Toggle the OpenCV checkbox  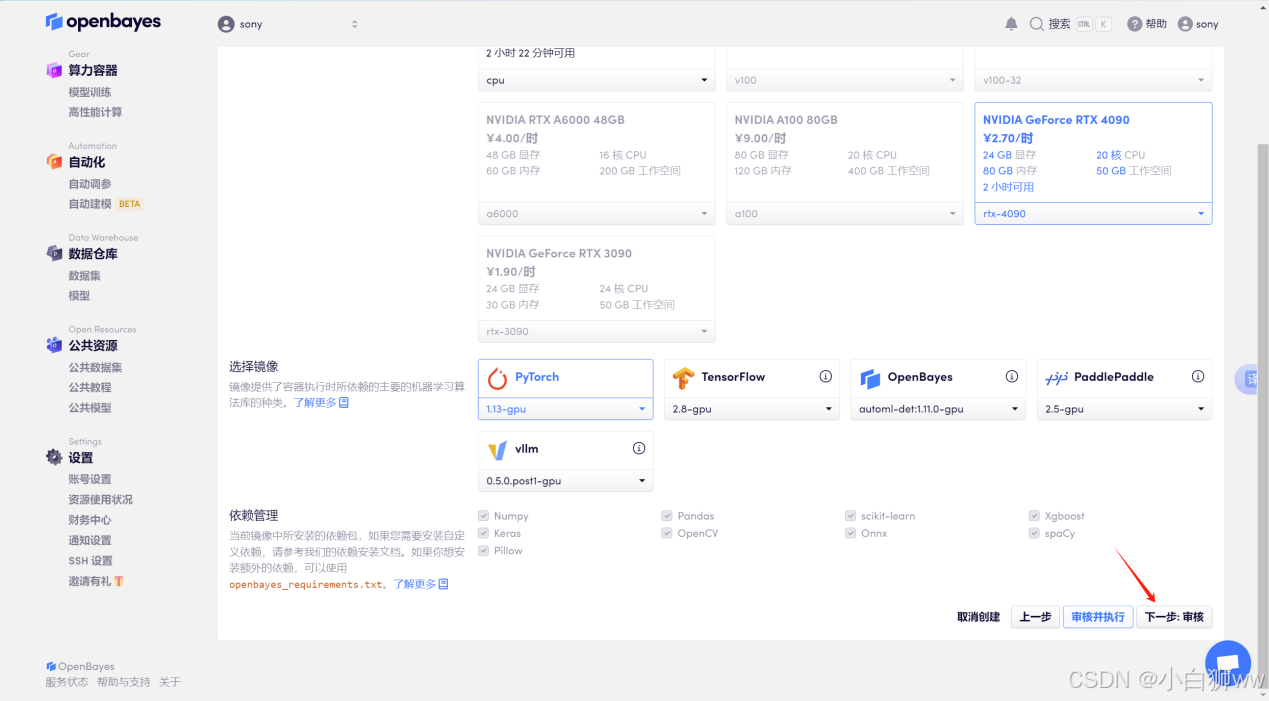pyautogui.click(x=667, y=533)
